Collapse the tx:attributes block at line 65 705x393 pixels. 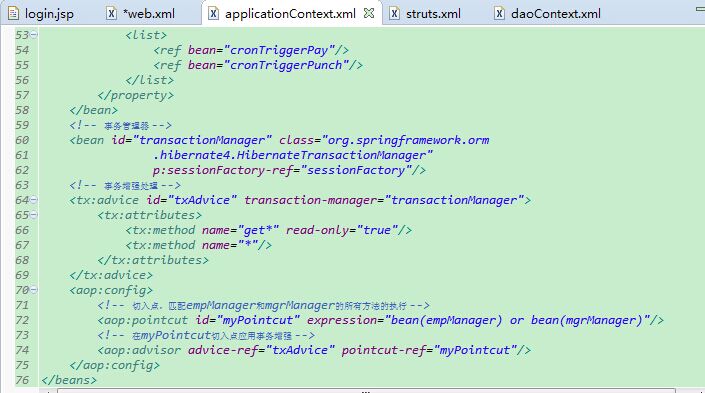[34, 215]
